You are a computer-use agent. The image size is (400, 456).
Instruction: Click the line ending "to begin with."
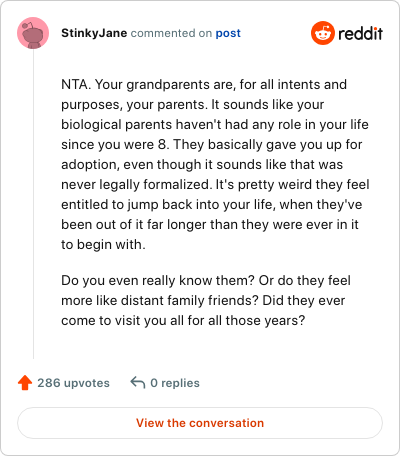coord(103,245)
